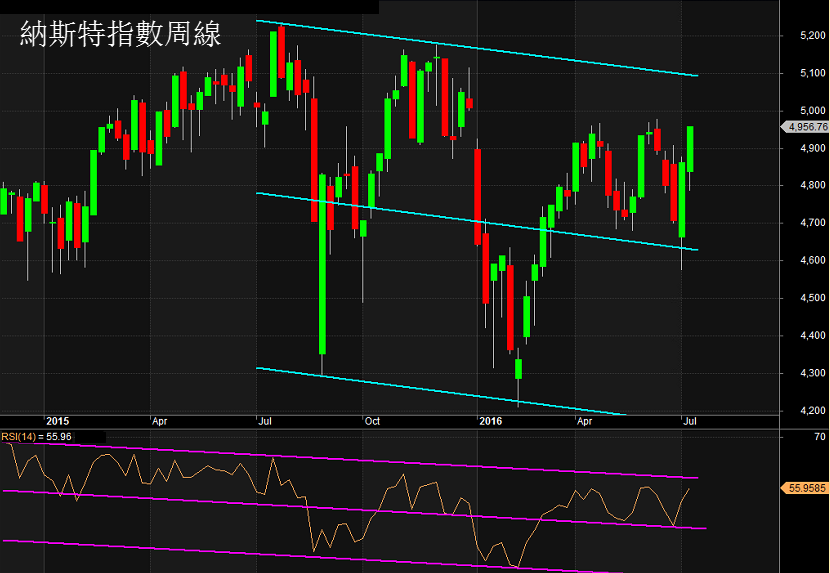Click the Oct date axis label
Image resolution: width=830 pixels, height=573 pixels.
pyautogui.click(x=372, y=421)
